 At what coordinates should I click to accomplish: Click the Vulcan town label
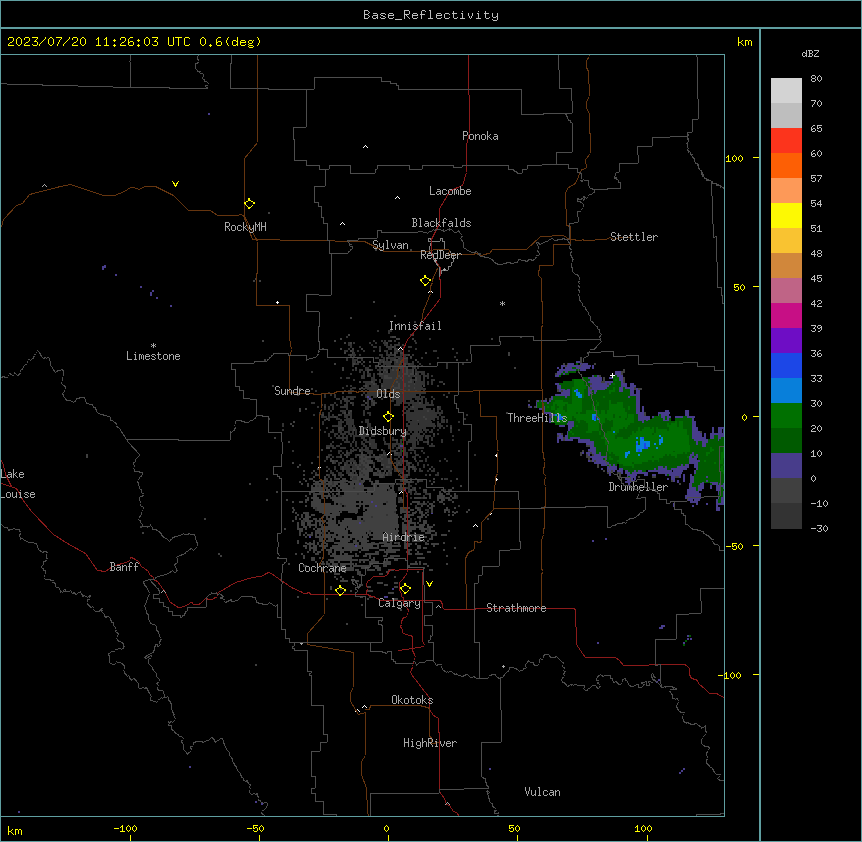pos(543,792)
